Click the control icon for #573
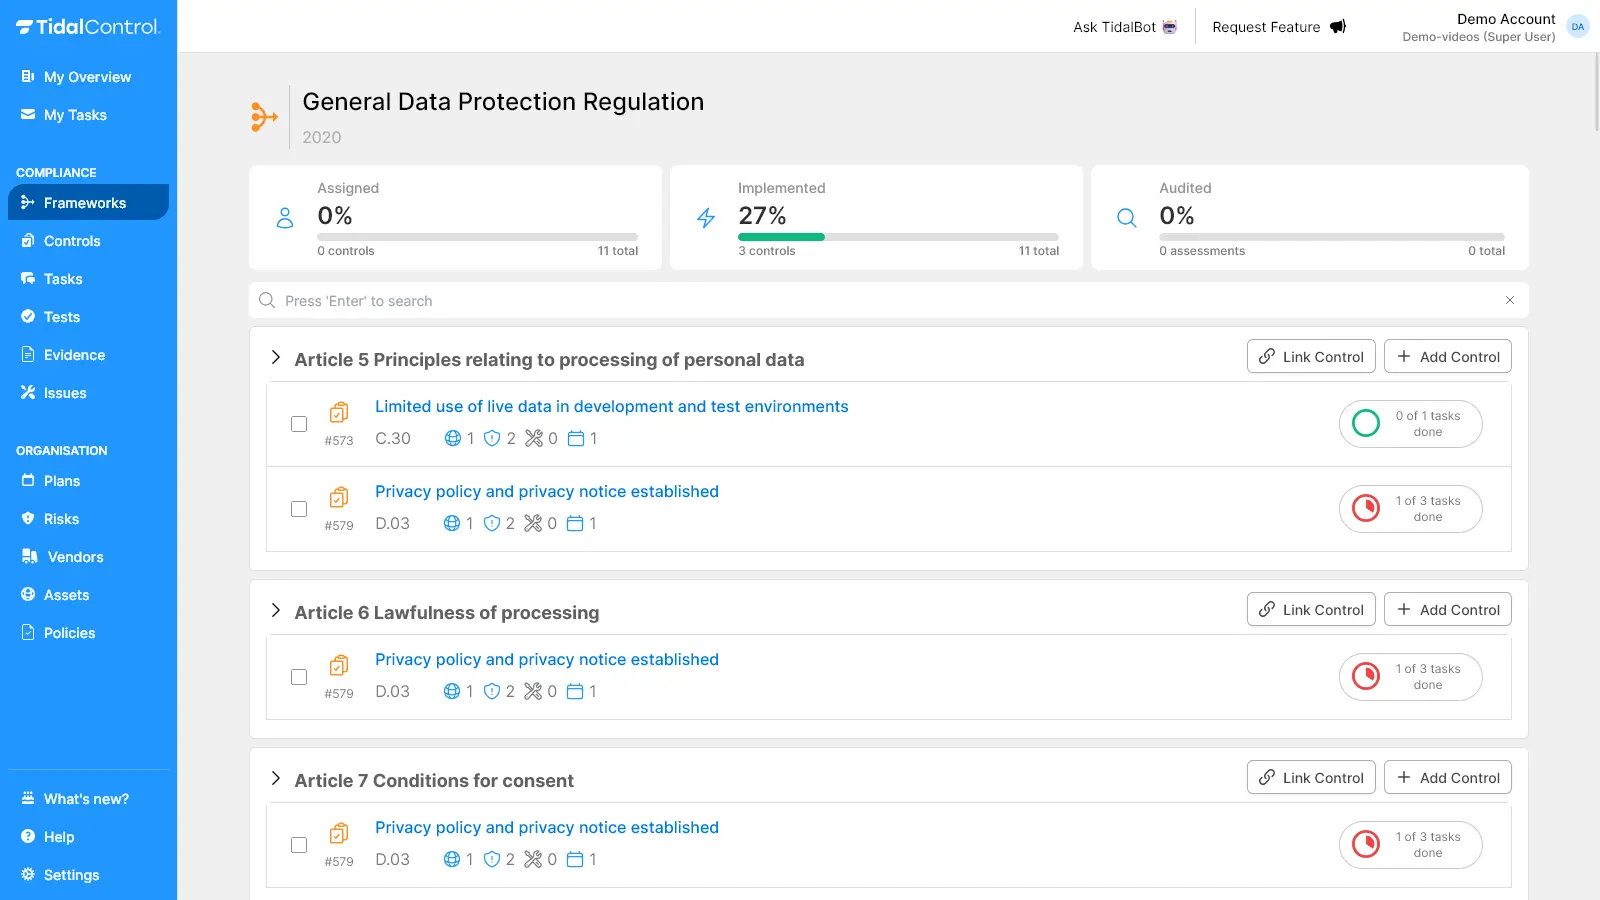Screen dimensions: 1600x900 (339, 412)
